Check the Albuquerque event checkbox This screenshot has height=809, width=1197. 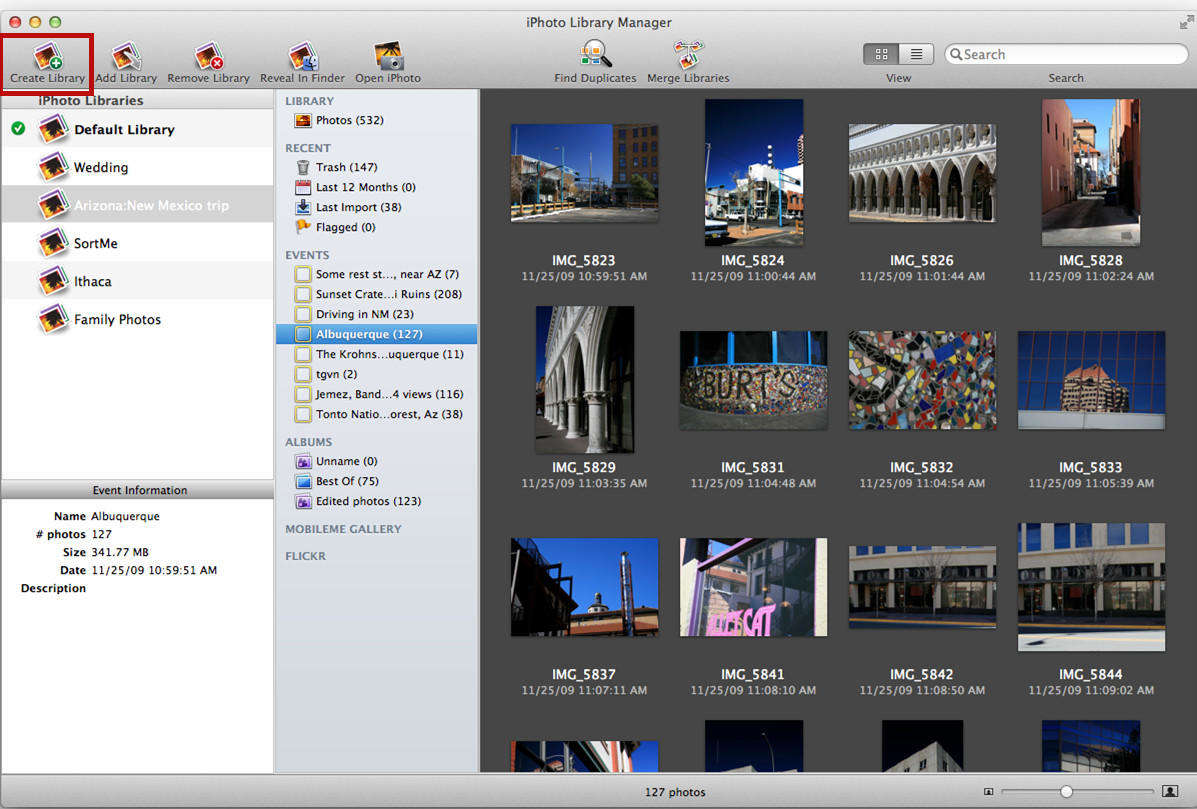302,334
